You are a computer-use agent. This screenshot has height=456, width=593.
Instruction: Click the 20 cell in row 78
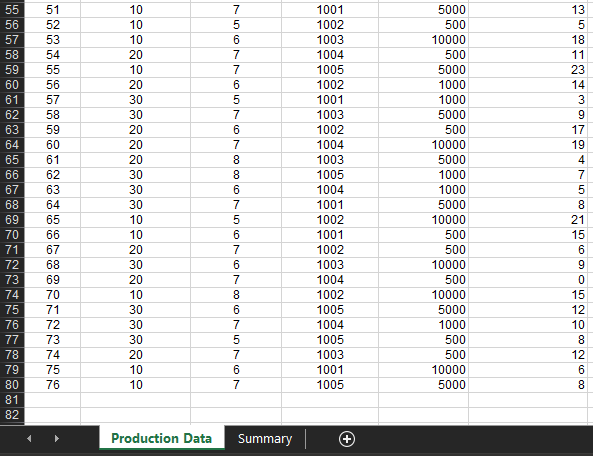(135, 355)
